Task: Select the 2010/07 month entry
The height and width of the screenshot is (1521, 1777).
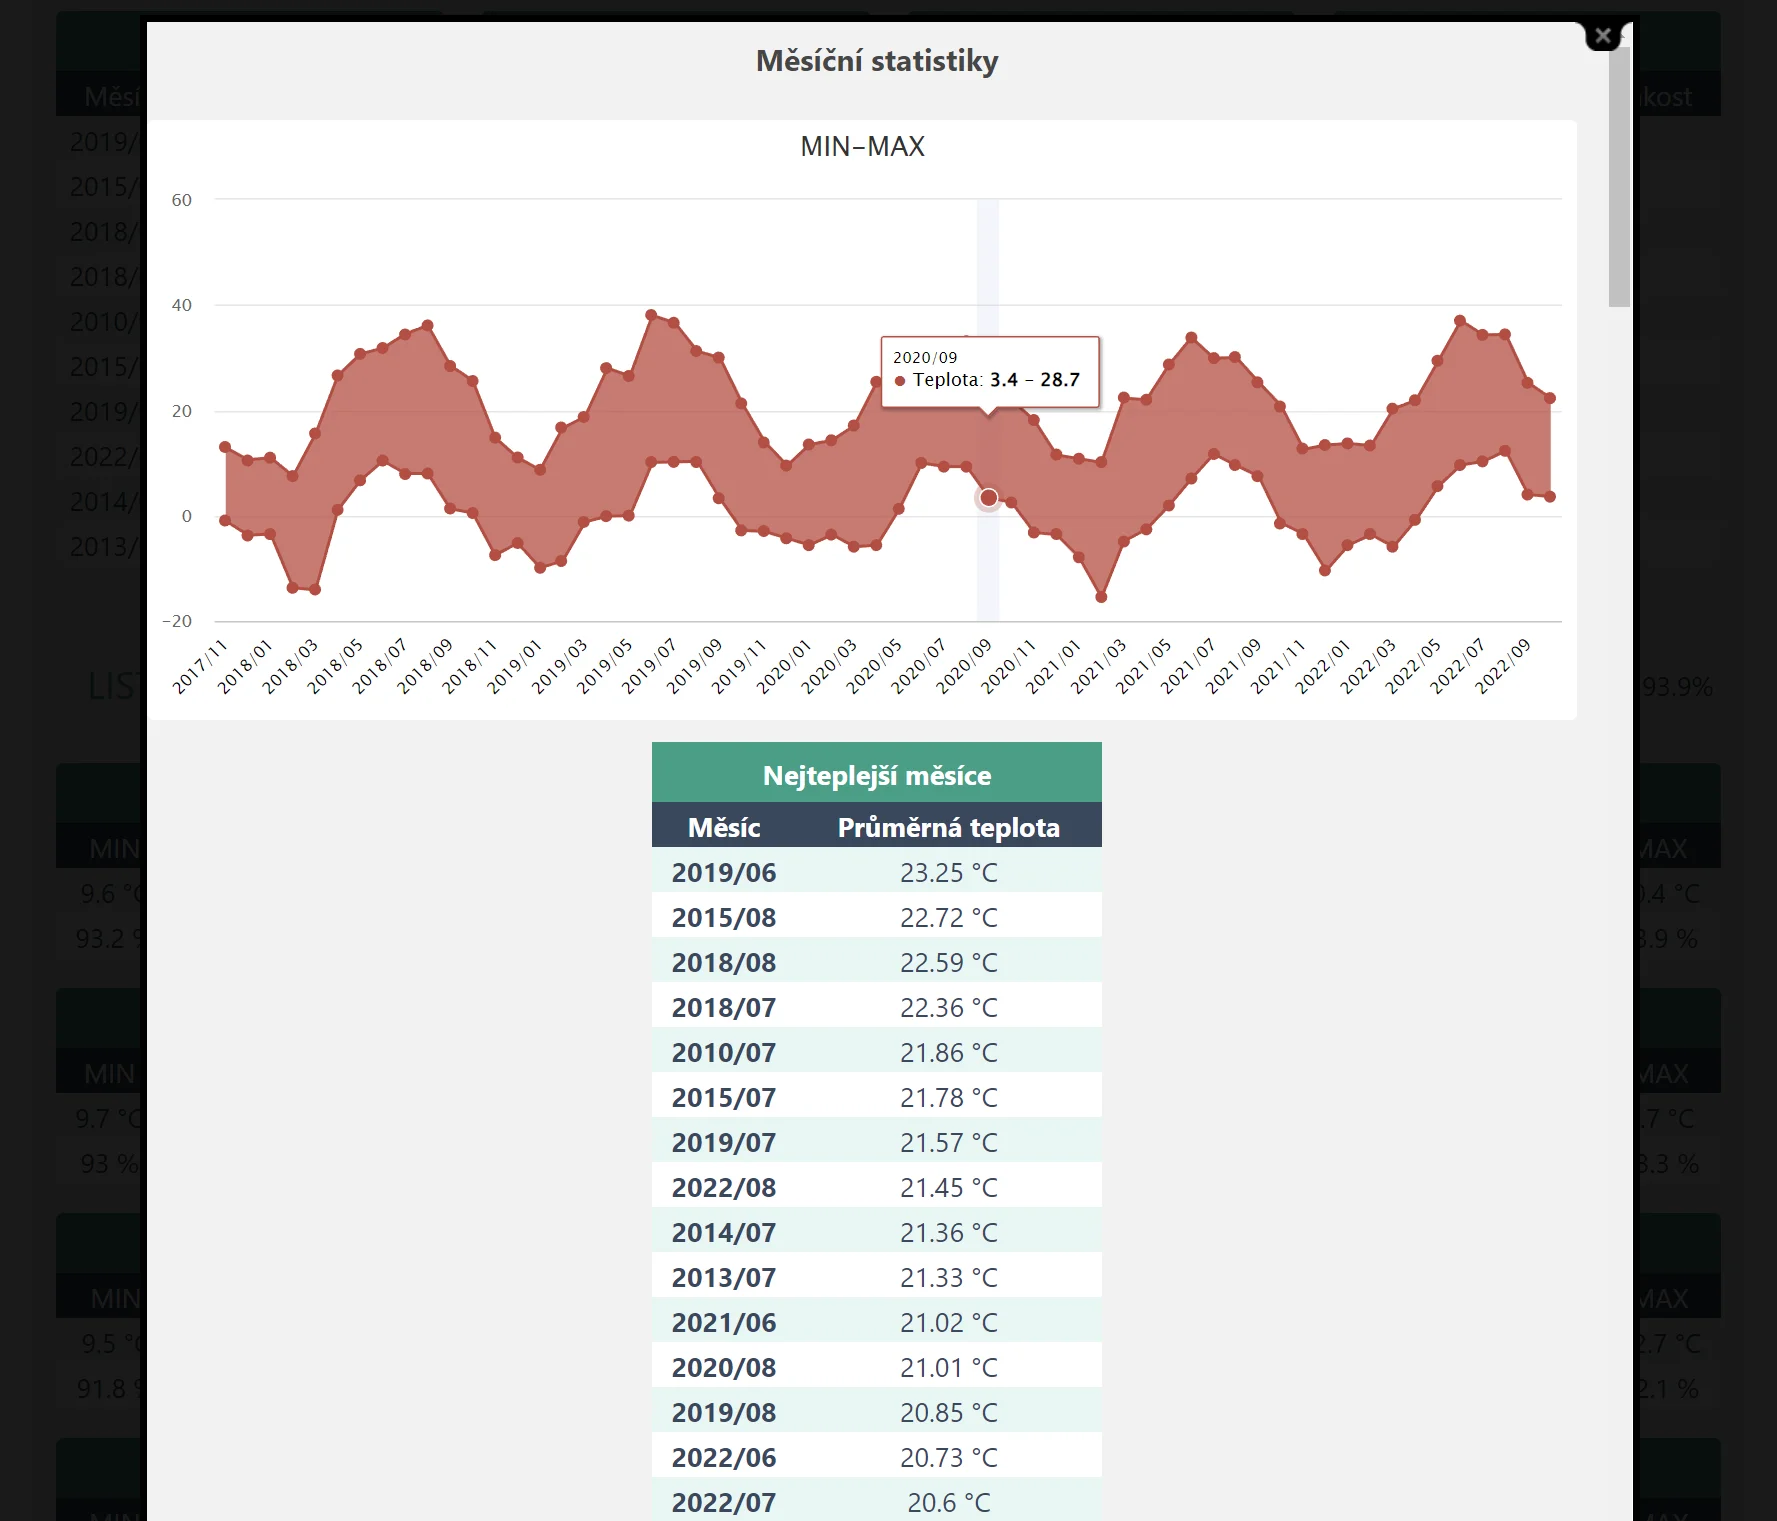Action: point(723,1052)
